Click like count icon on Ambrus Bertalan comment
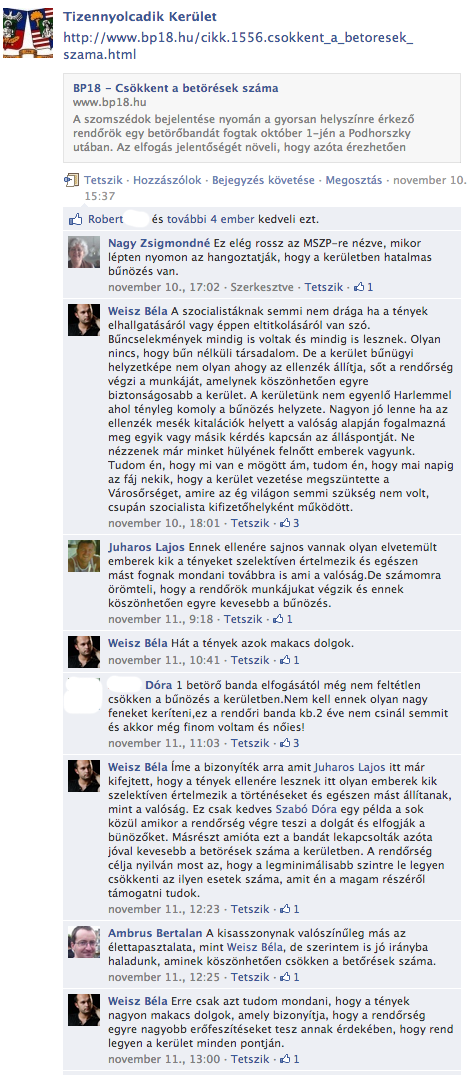Image resolution: width=467 pixels, height=1075 pixels. click(x=289, y=977)
